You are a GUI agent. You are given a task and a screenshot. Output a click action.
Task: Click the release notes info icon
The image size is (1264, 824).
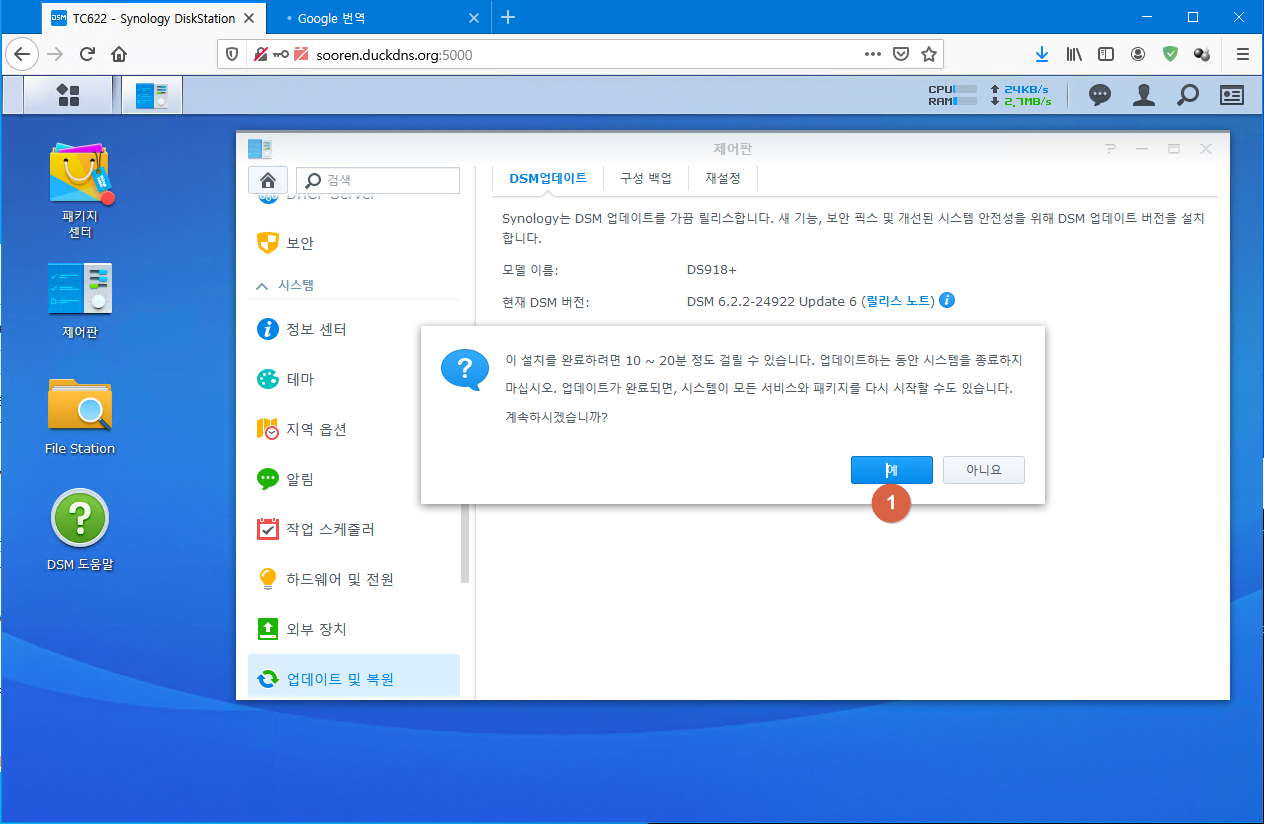click(947, 300)
